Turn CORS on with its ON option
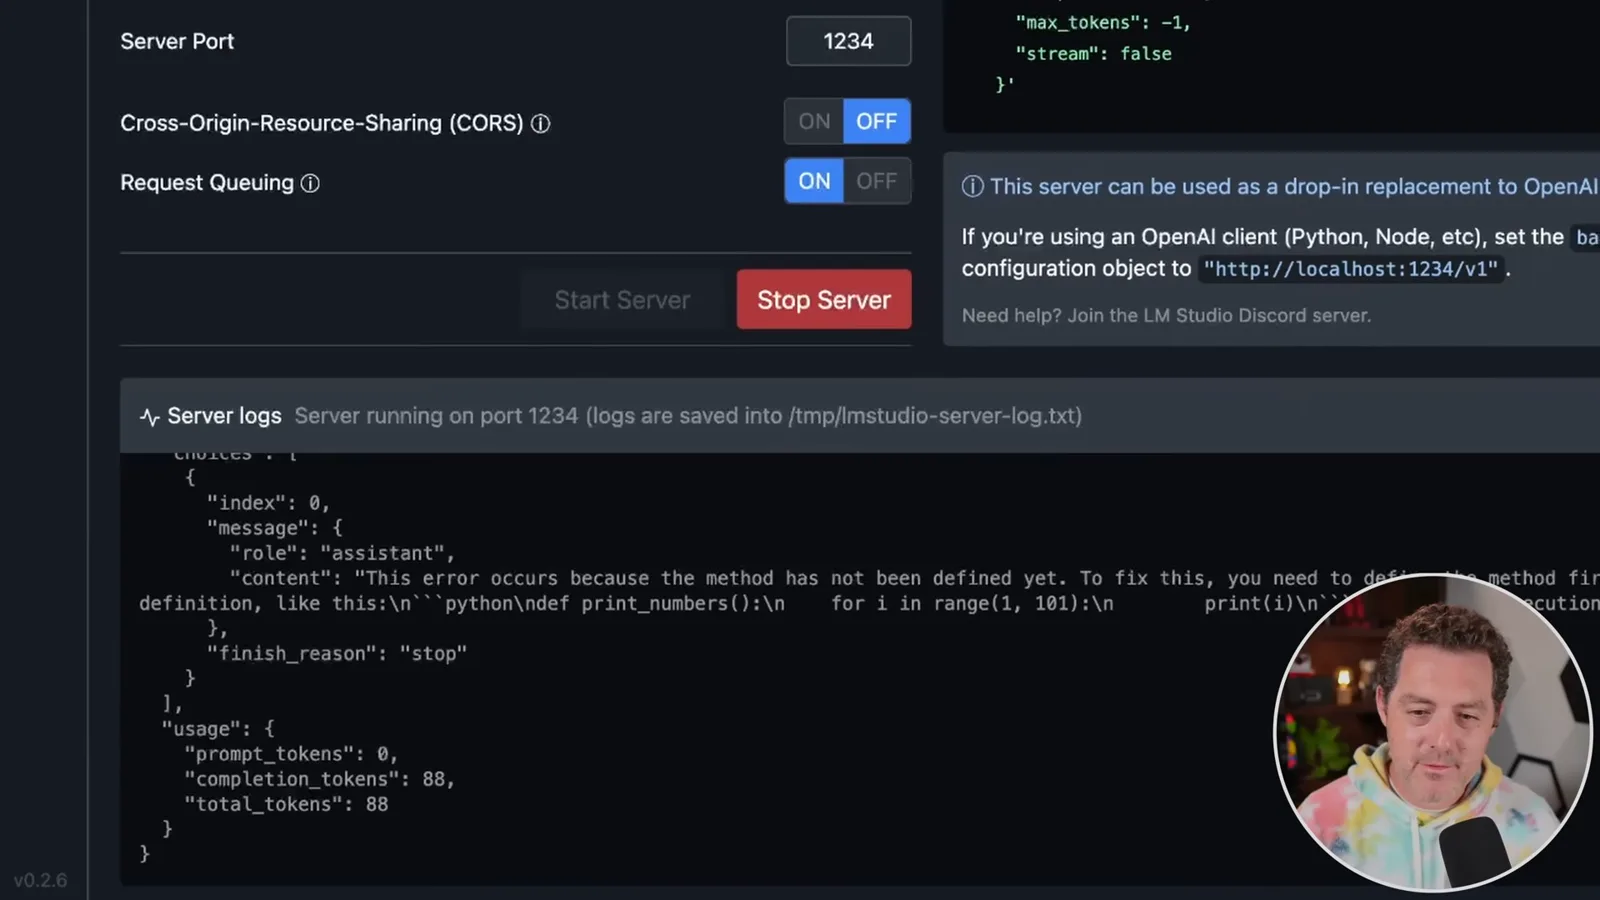Viewport: 1600px width, 900px height. pyautogui.click(x=814, y=121)
